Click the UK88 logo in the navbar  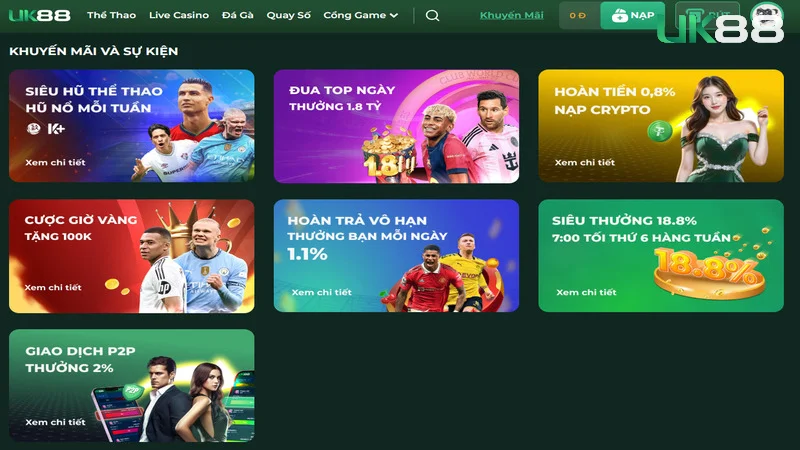pos(40,15)
